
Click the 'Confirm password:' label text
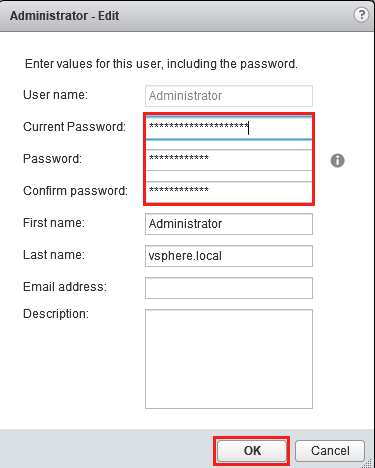coord(75,191)
